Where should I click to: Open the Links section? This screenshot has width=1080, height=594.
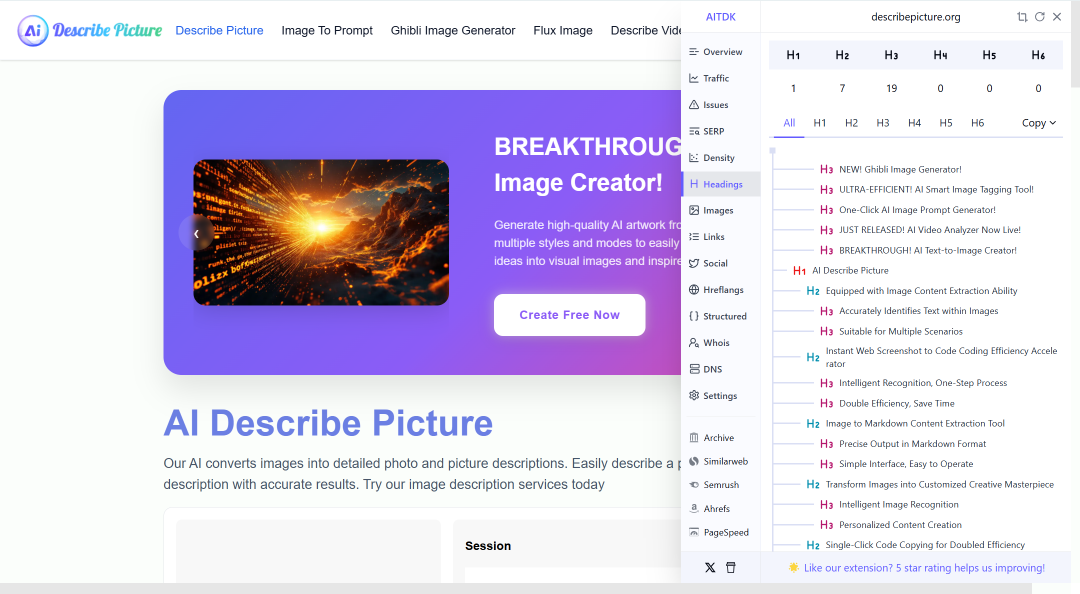click(720, 236)
